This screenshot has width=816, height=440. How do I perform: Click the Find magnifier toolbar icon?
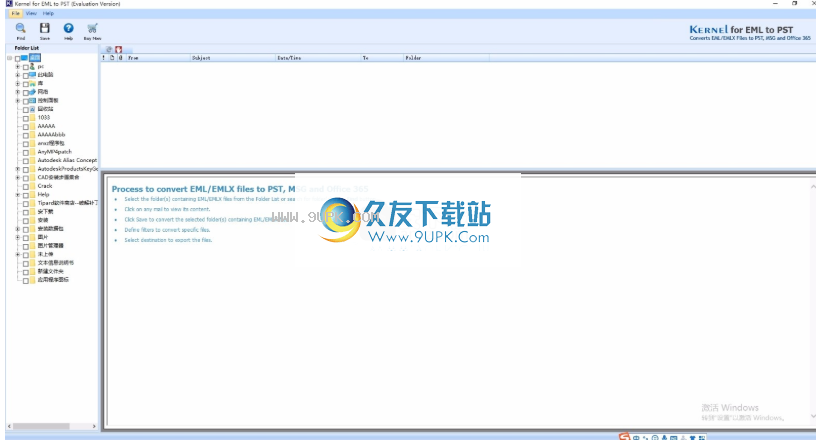(x=20, y=29)
